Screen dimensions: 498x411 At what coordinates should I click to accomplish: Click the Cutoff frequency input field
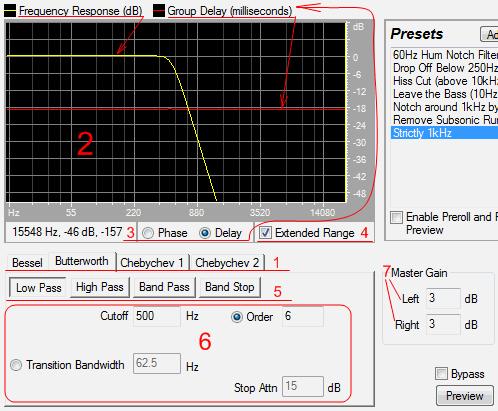(x=157, y=316)
